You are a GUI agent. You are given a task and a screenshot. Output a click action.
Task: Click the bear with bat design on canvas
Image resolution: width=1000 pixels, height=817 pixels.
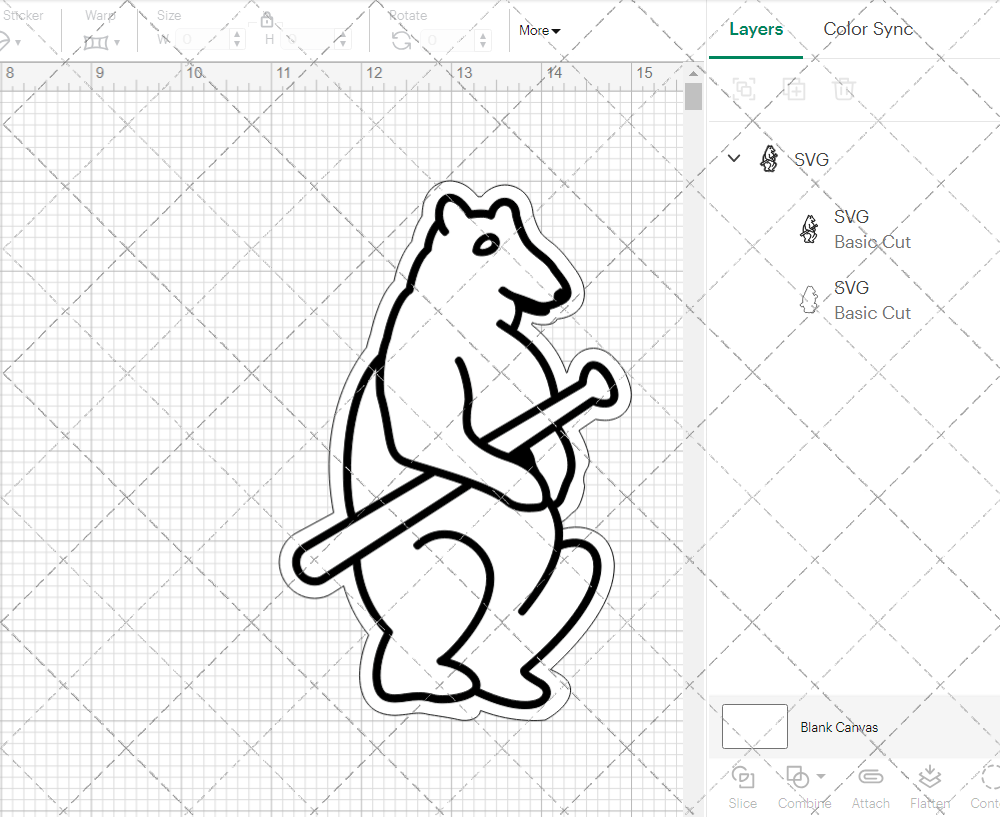tap(456, 451)
